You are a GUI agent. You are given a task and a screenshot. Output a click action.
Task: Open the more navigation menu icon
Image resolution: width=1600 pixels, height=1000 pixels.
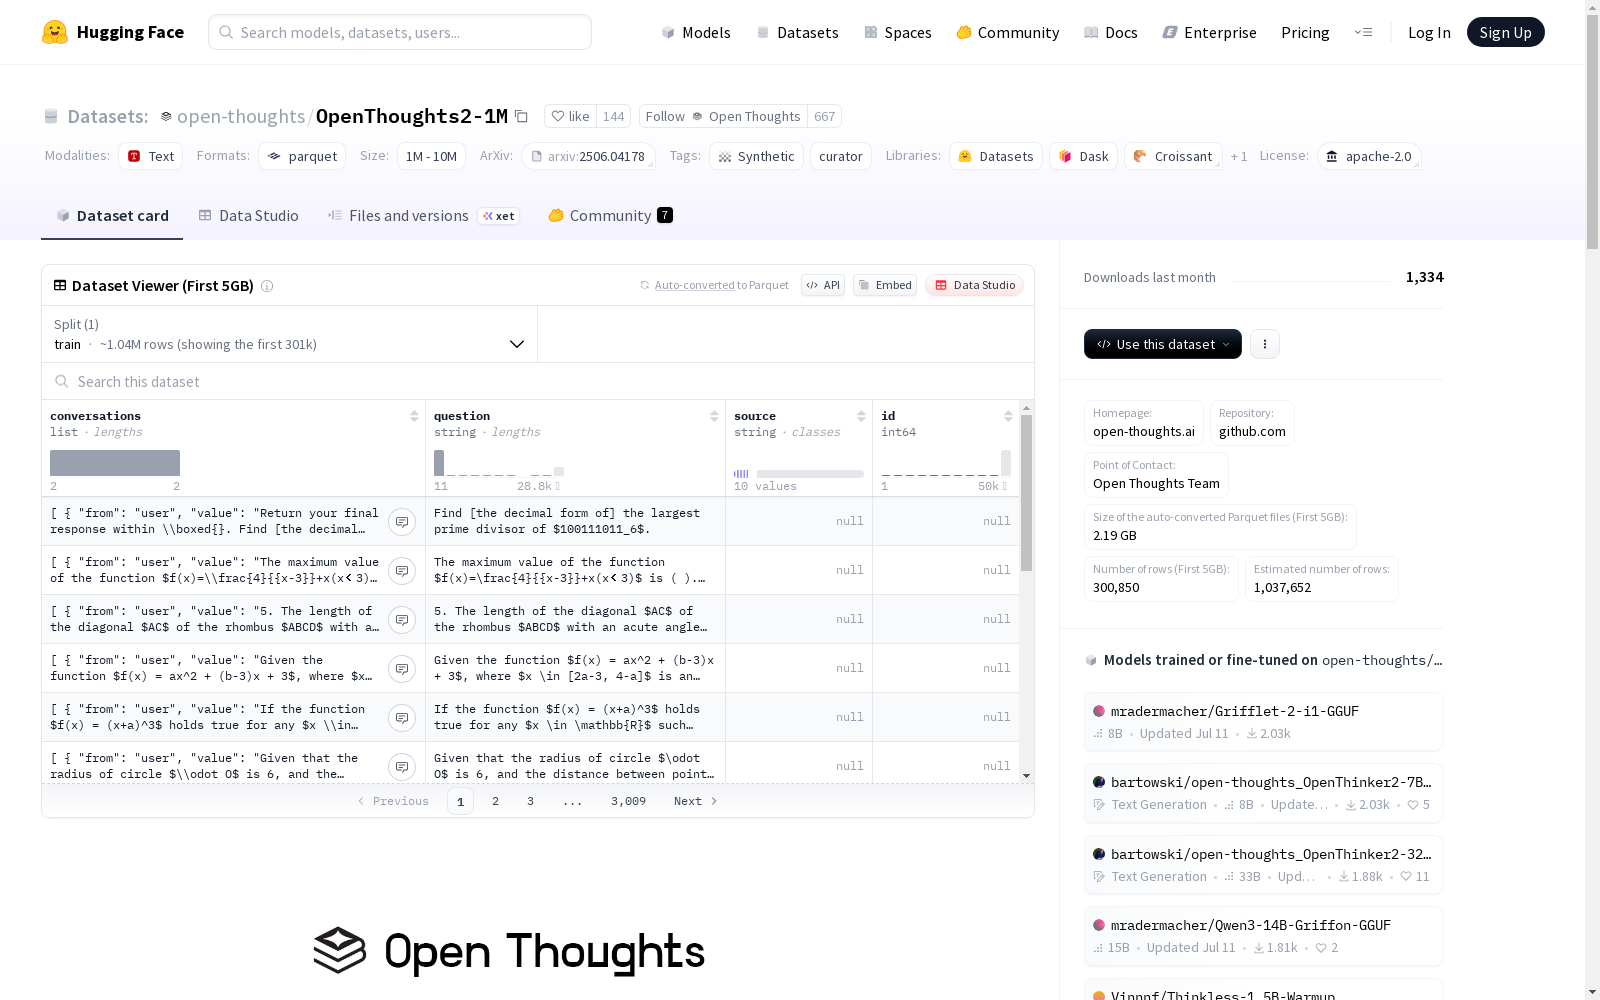[x=1363, y=32]
